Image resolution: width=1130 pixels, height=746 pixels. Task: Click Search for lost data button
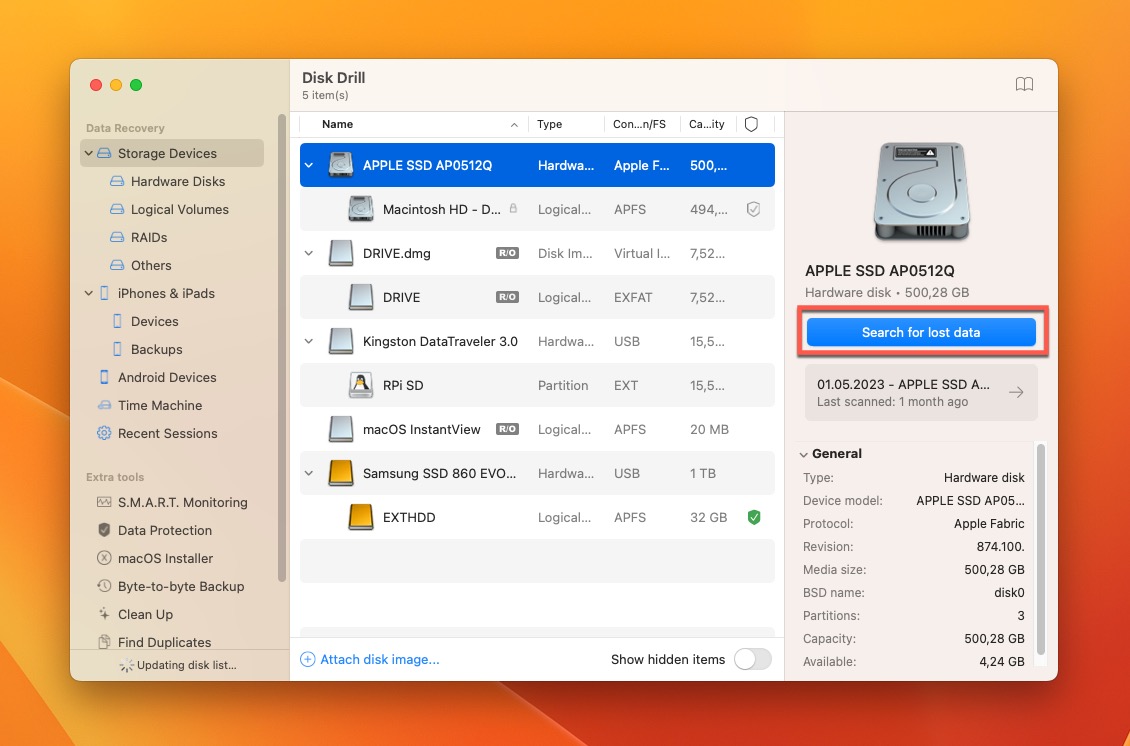tap(921, 332)
